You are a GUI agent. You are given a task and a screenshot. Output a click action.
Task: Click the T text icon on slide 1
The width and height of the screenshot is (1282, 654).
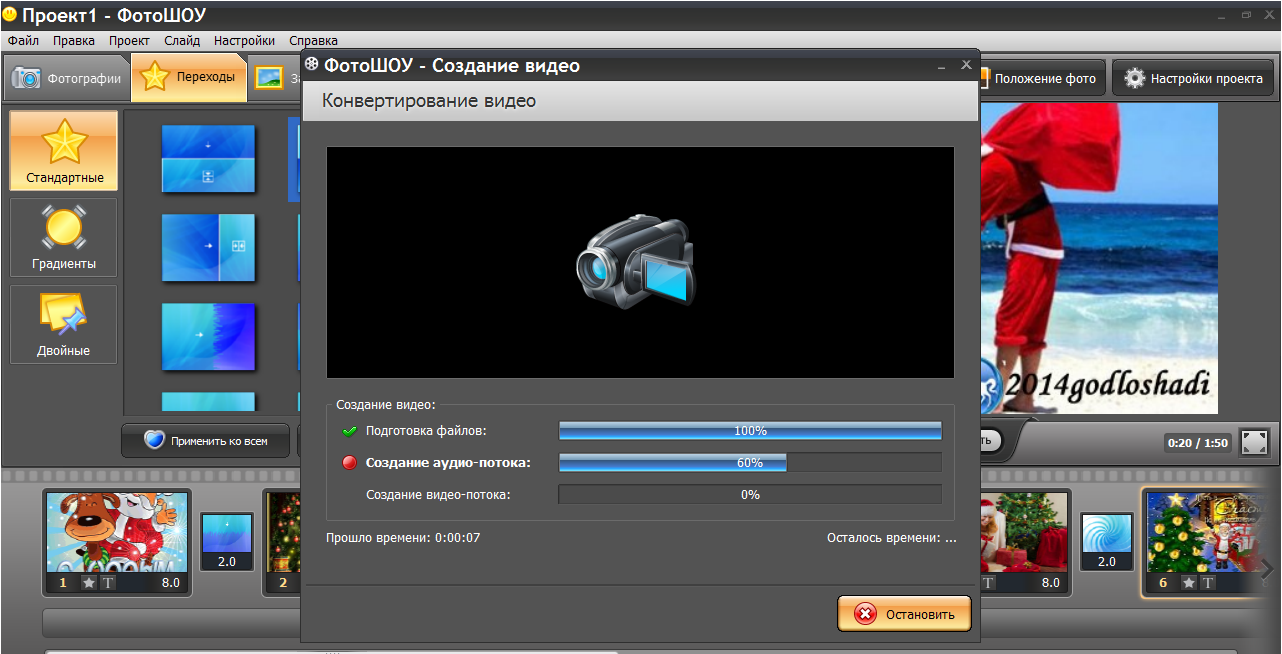click(108, 582)
